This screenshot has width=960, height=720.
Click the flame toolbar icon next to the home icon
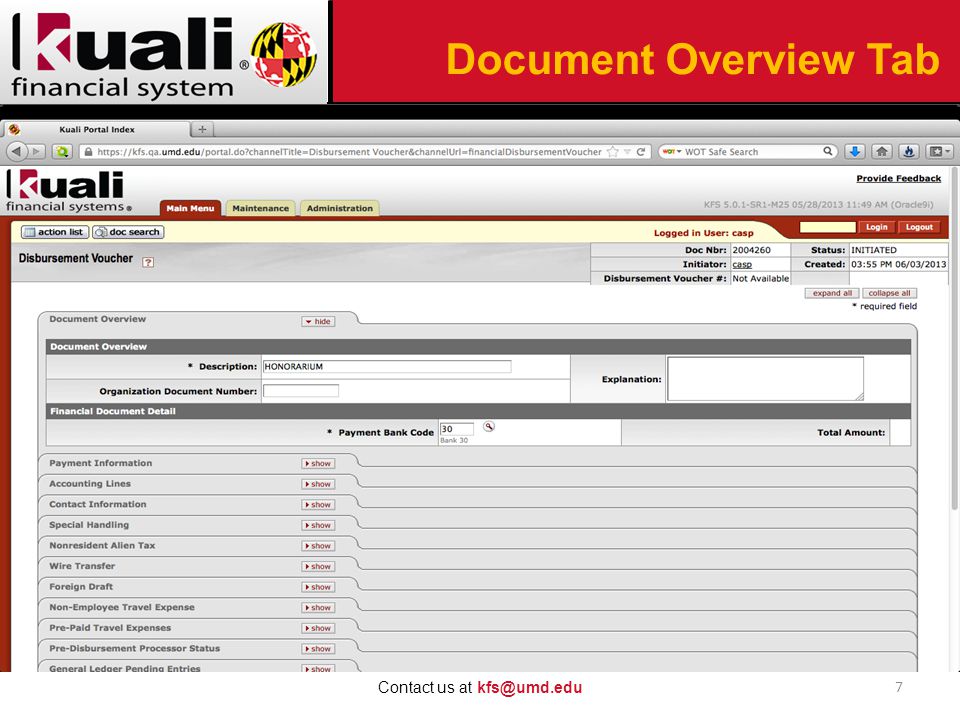click(x=909, y=151)
